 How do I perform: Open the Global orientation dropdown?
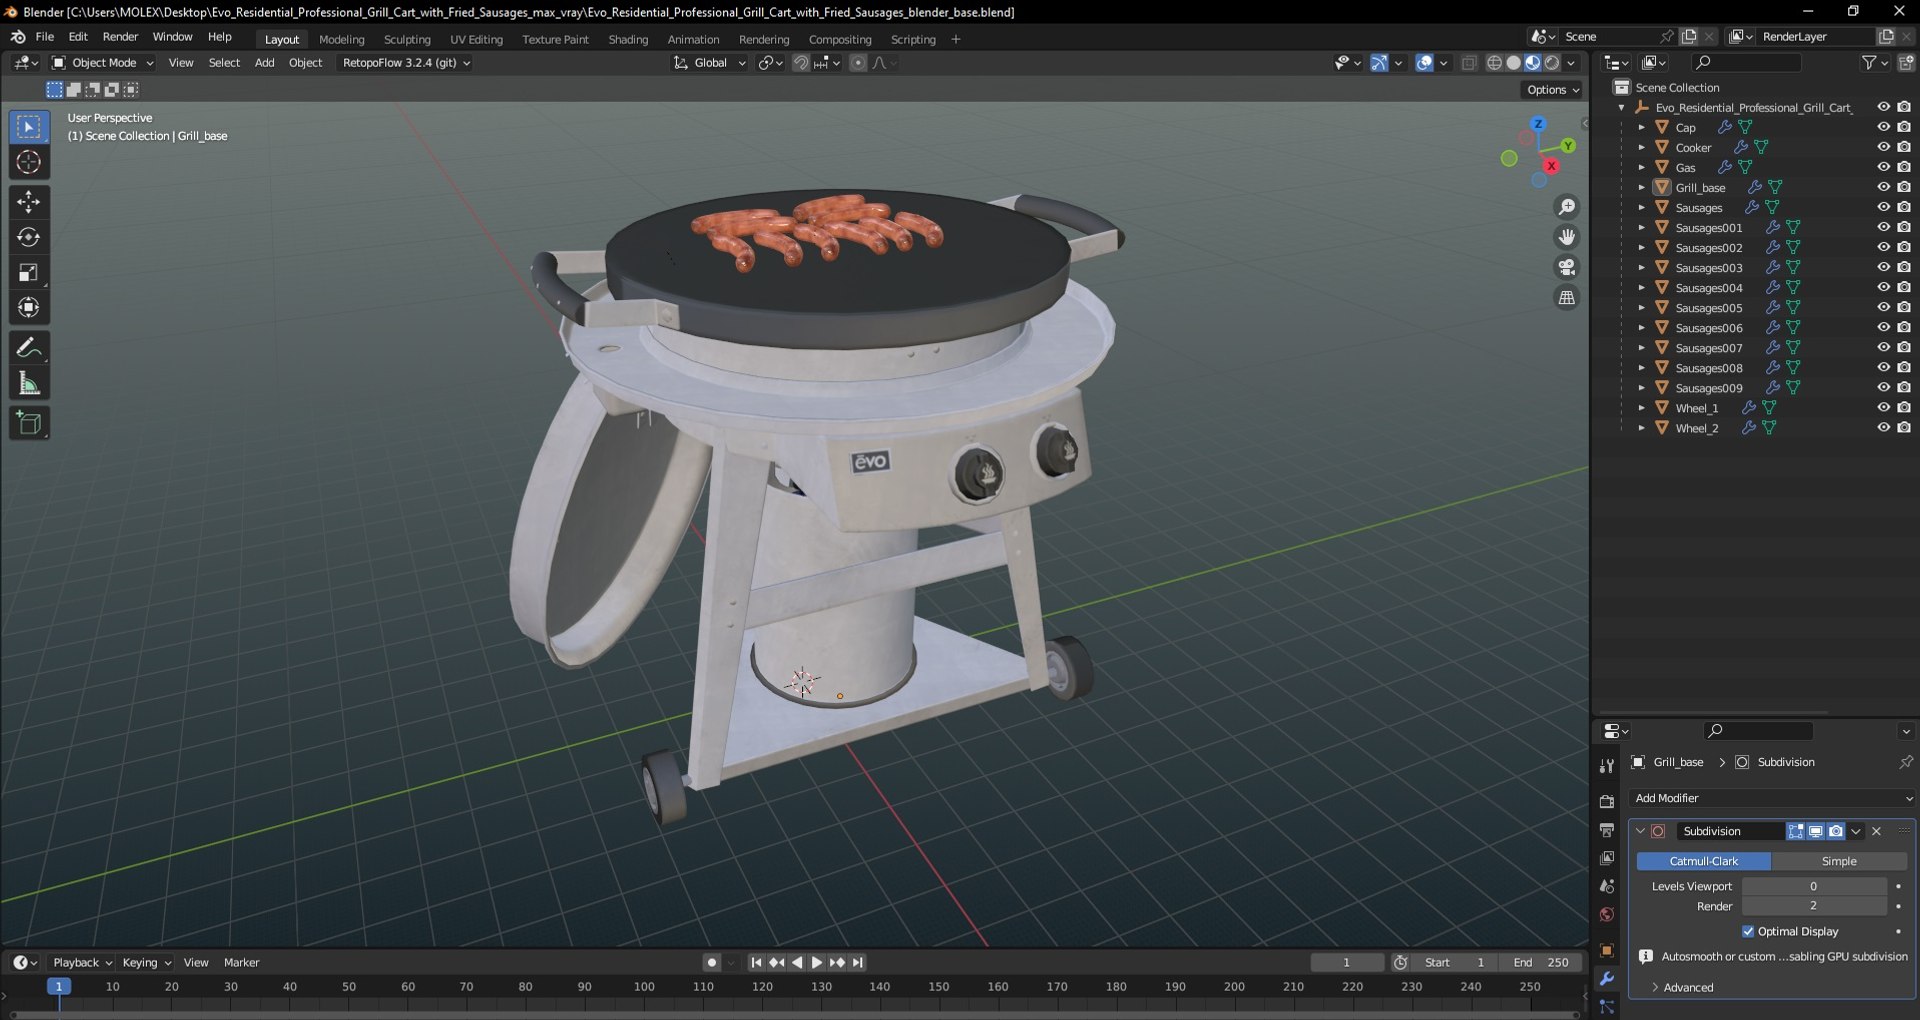point(710,63)
